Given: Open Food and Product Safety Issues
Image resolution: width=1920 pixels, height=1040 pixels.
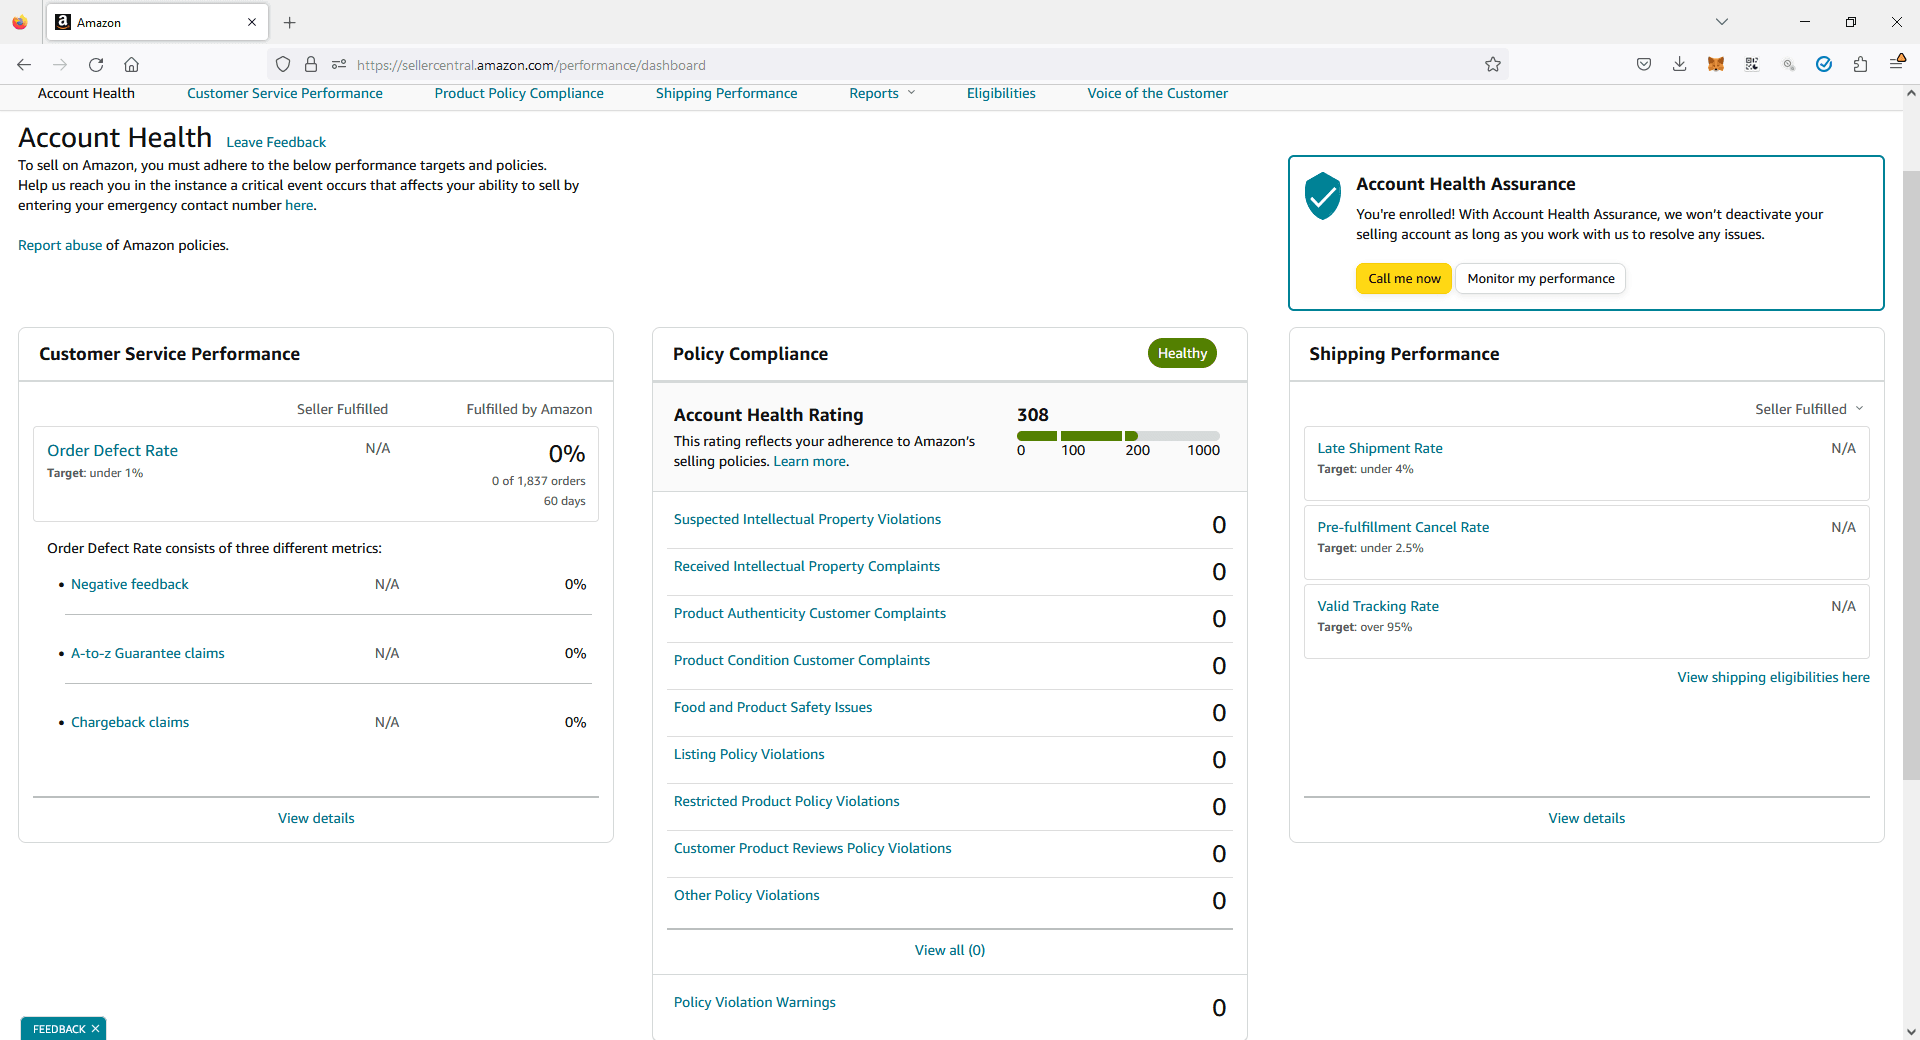Looking at the screenshot, I should [x=773, y=707].
